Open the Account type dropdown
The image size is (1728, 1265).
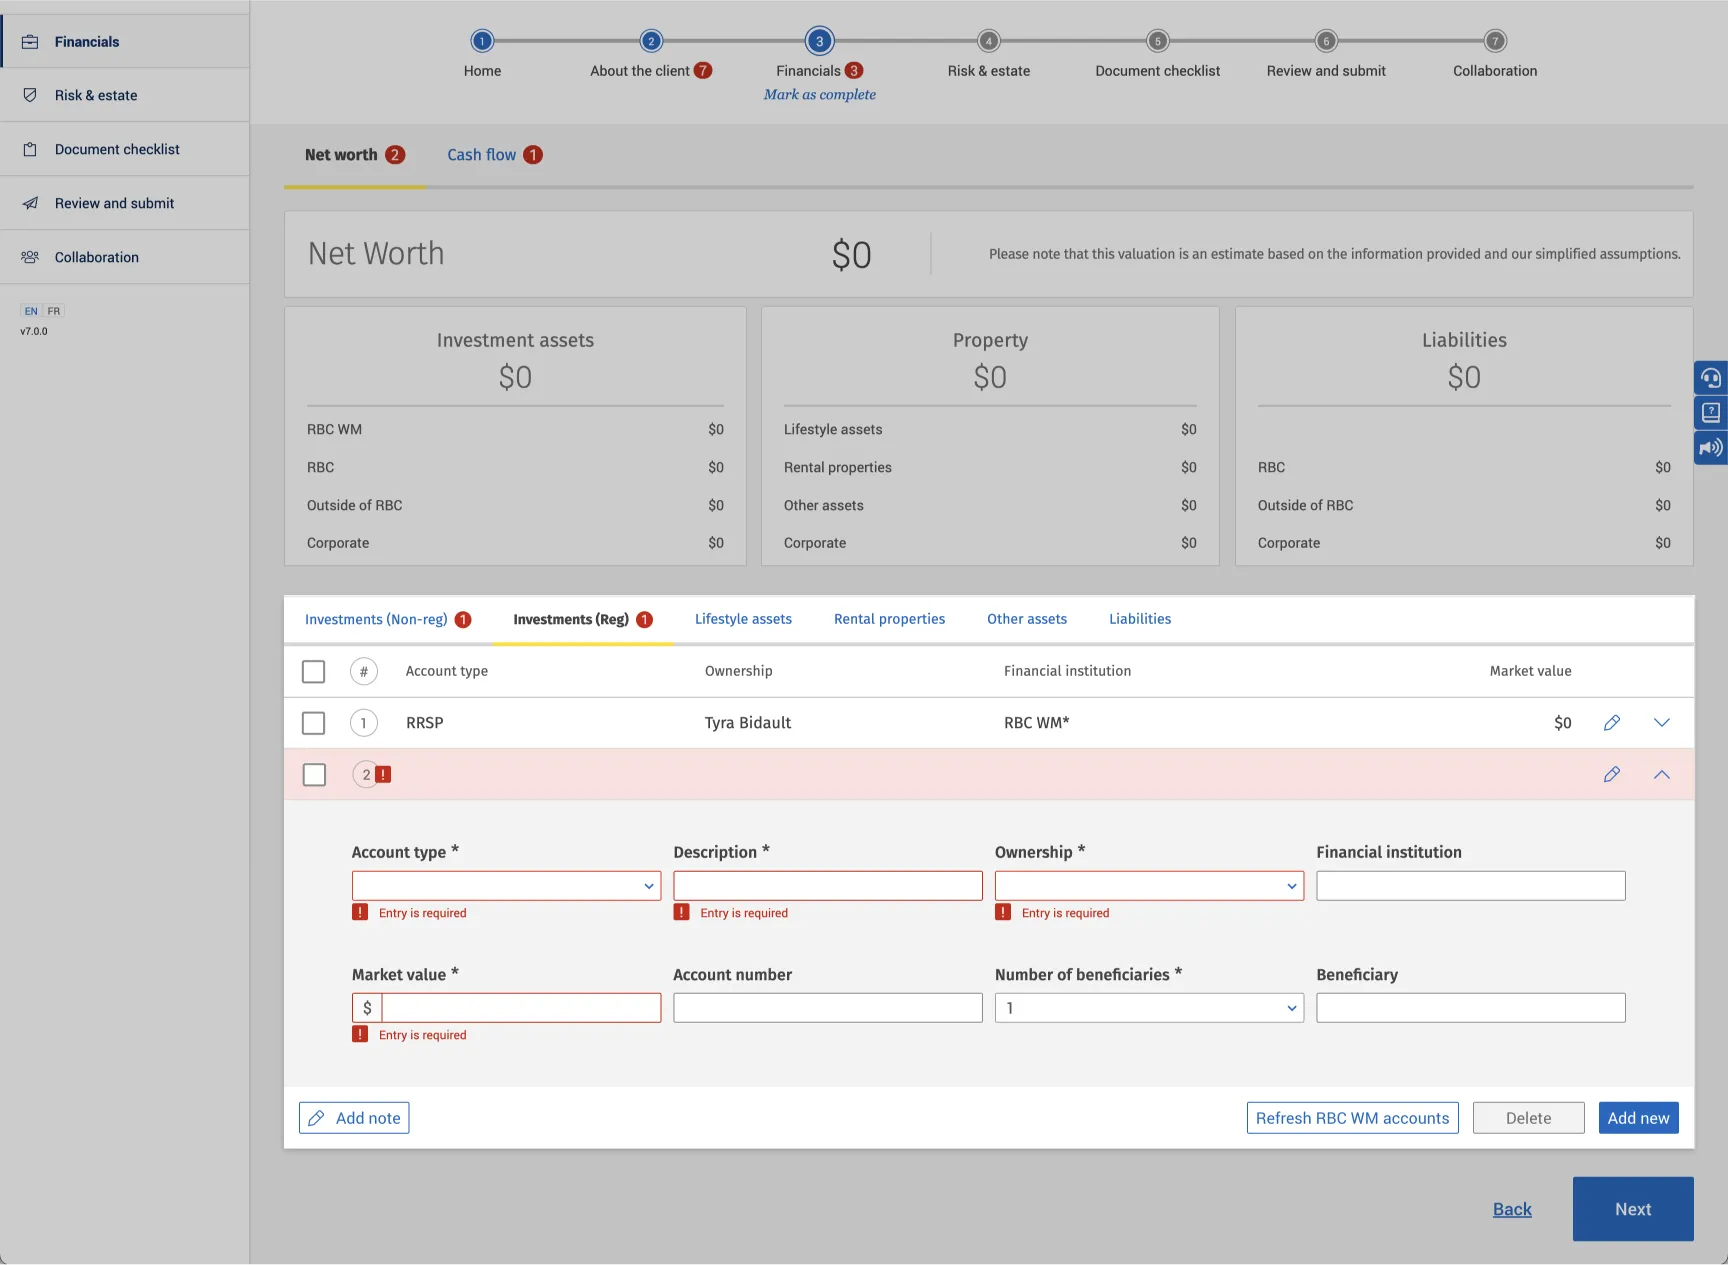click(x=506, y=886)
